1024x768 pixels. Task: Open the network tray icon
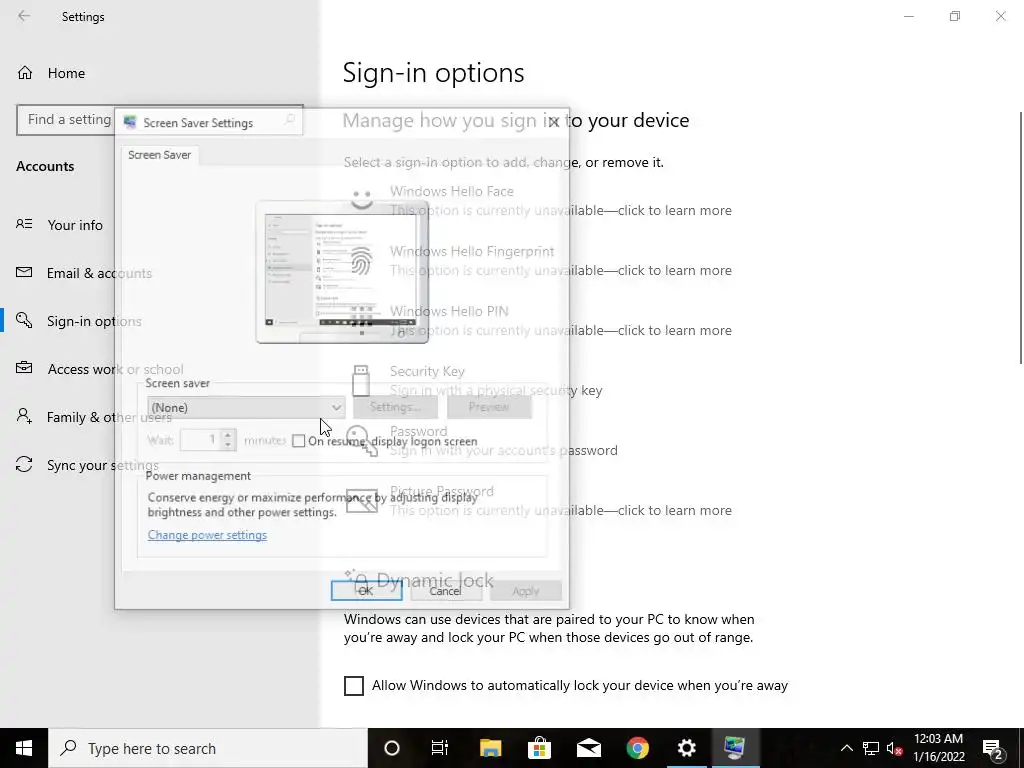[x=871, y=748]
